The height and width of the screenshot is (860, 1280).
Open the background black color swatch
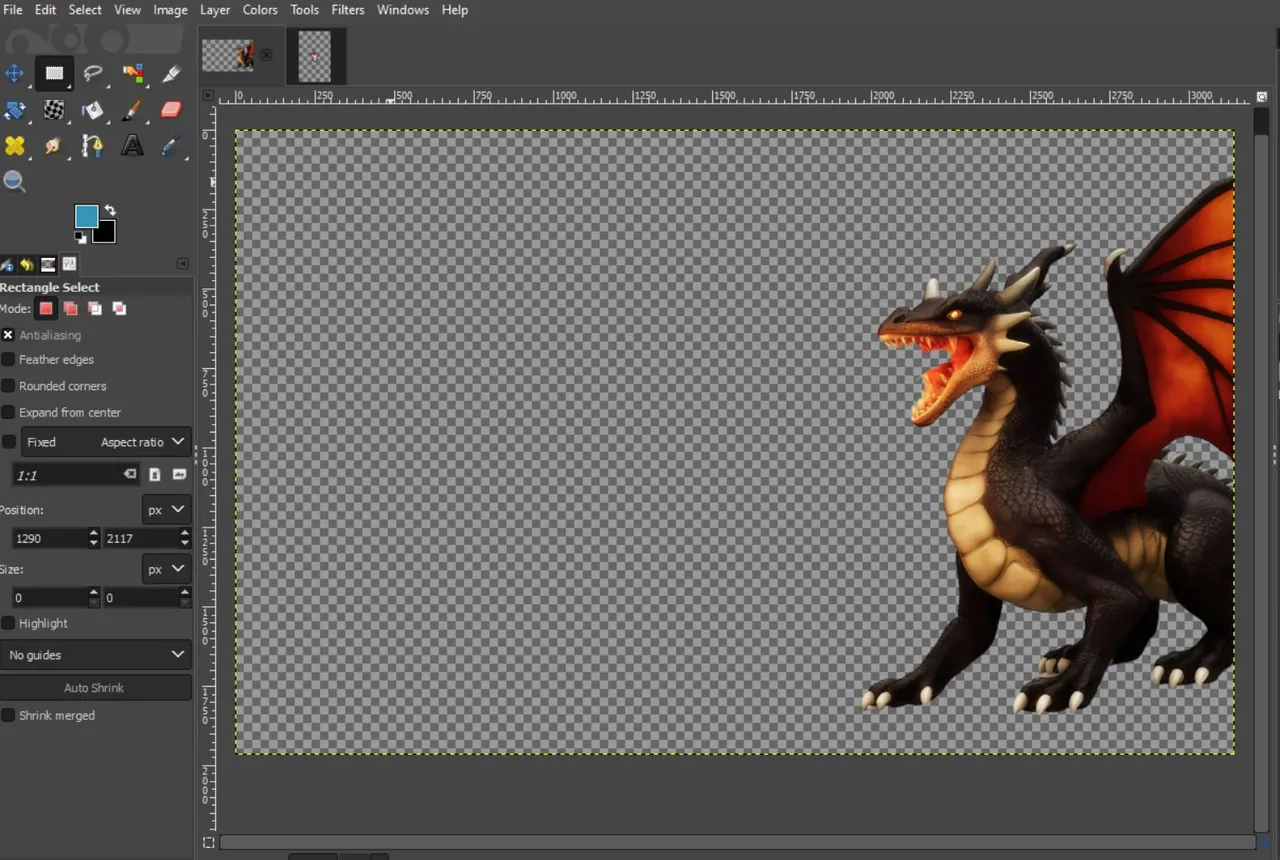[x=106, y=234]
